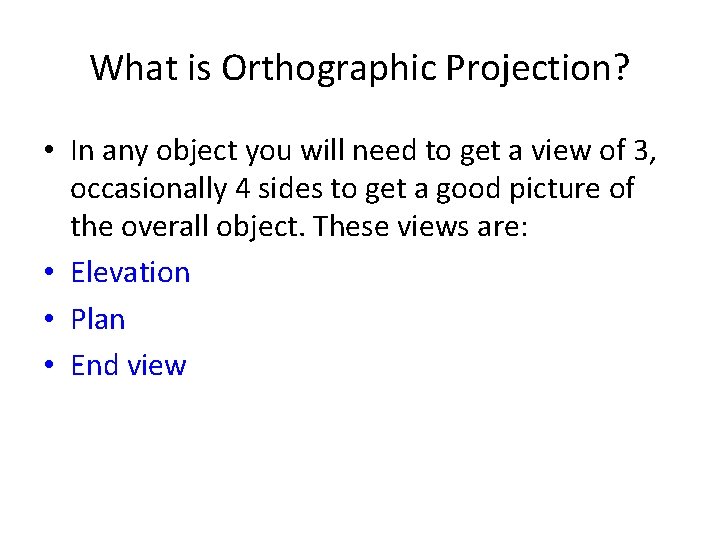Click the word "Orthographic" in the title
This screenshot has width=720, height=540.
330,68
